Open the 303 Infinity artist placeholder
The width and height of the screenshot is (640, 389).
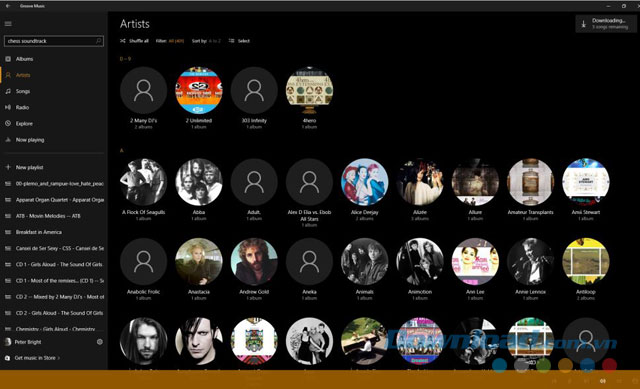(254, 90)
